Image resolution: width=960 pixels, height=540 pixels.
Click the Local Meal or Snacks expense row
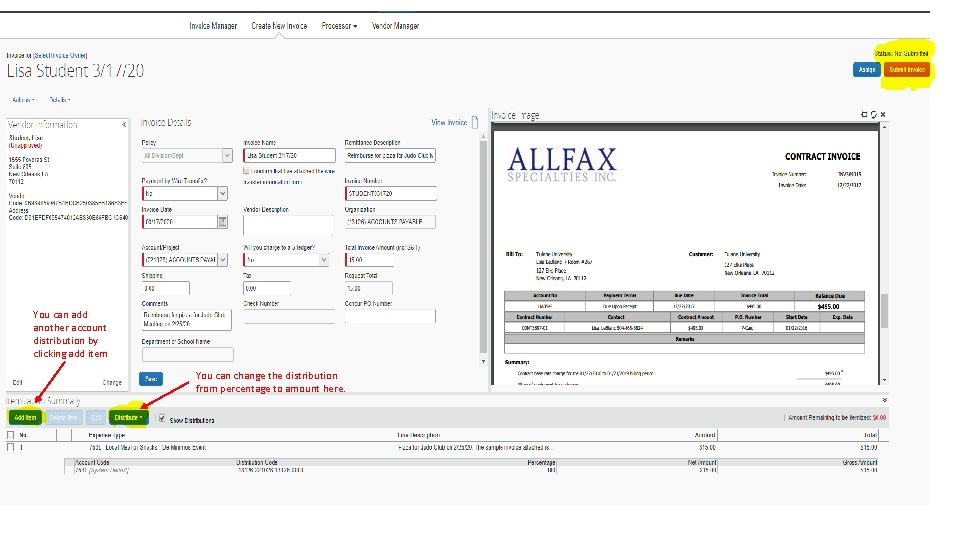(147, 448)
